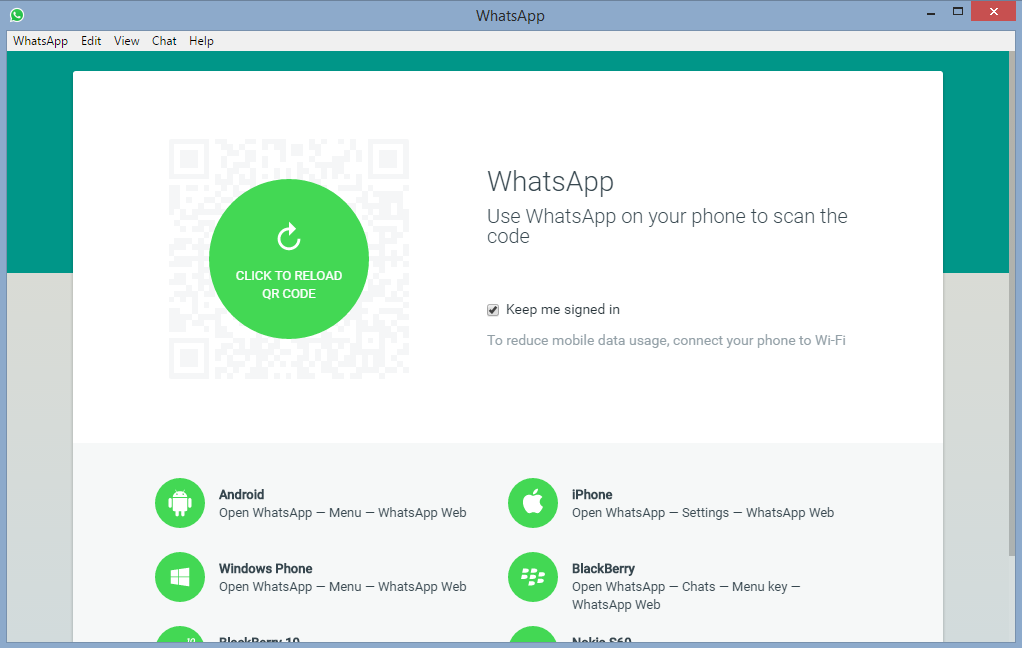
Task: Click the Keep me signed in label
Action: click(562, 310)
